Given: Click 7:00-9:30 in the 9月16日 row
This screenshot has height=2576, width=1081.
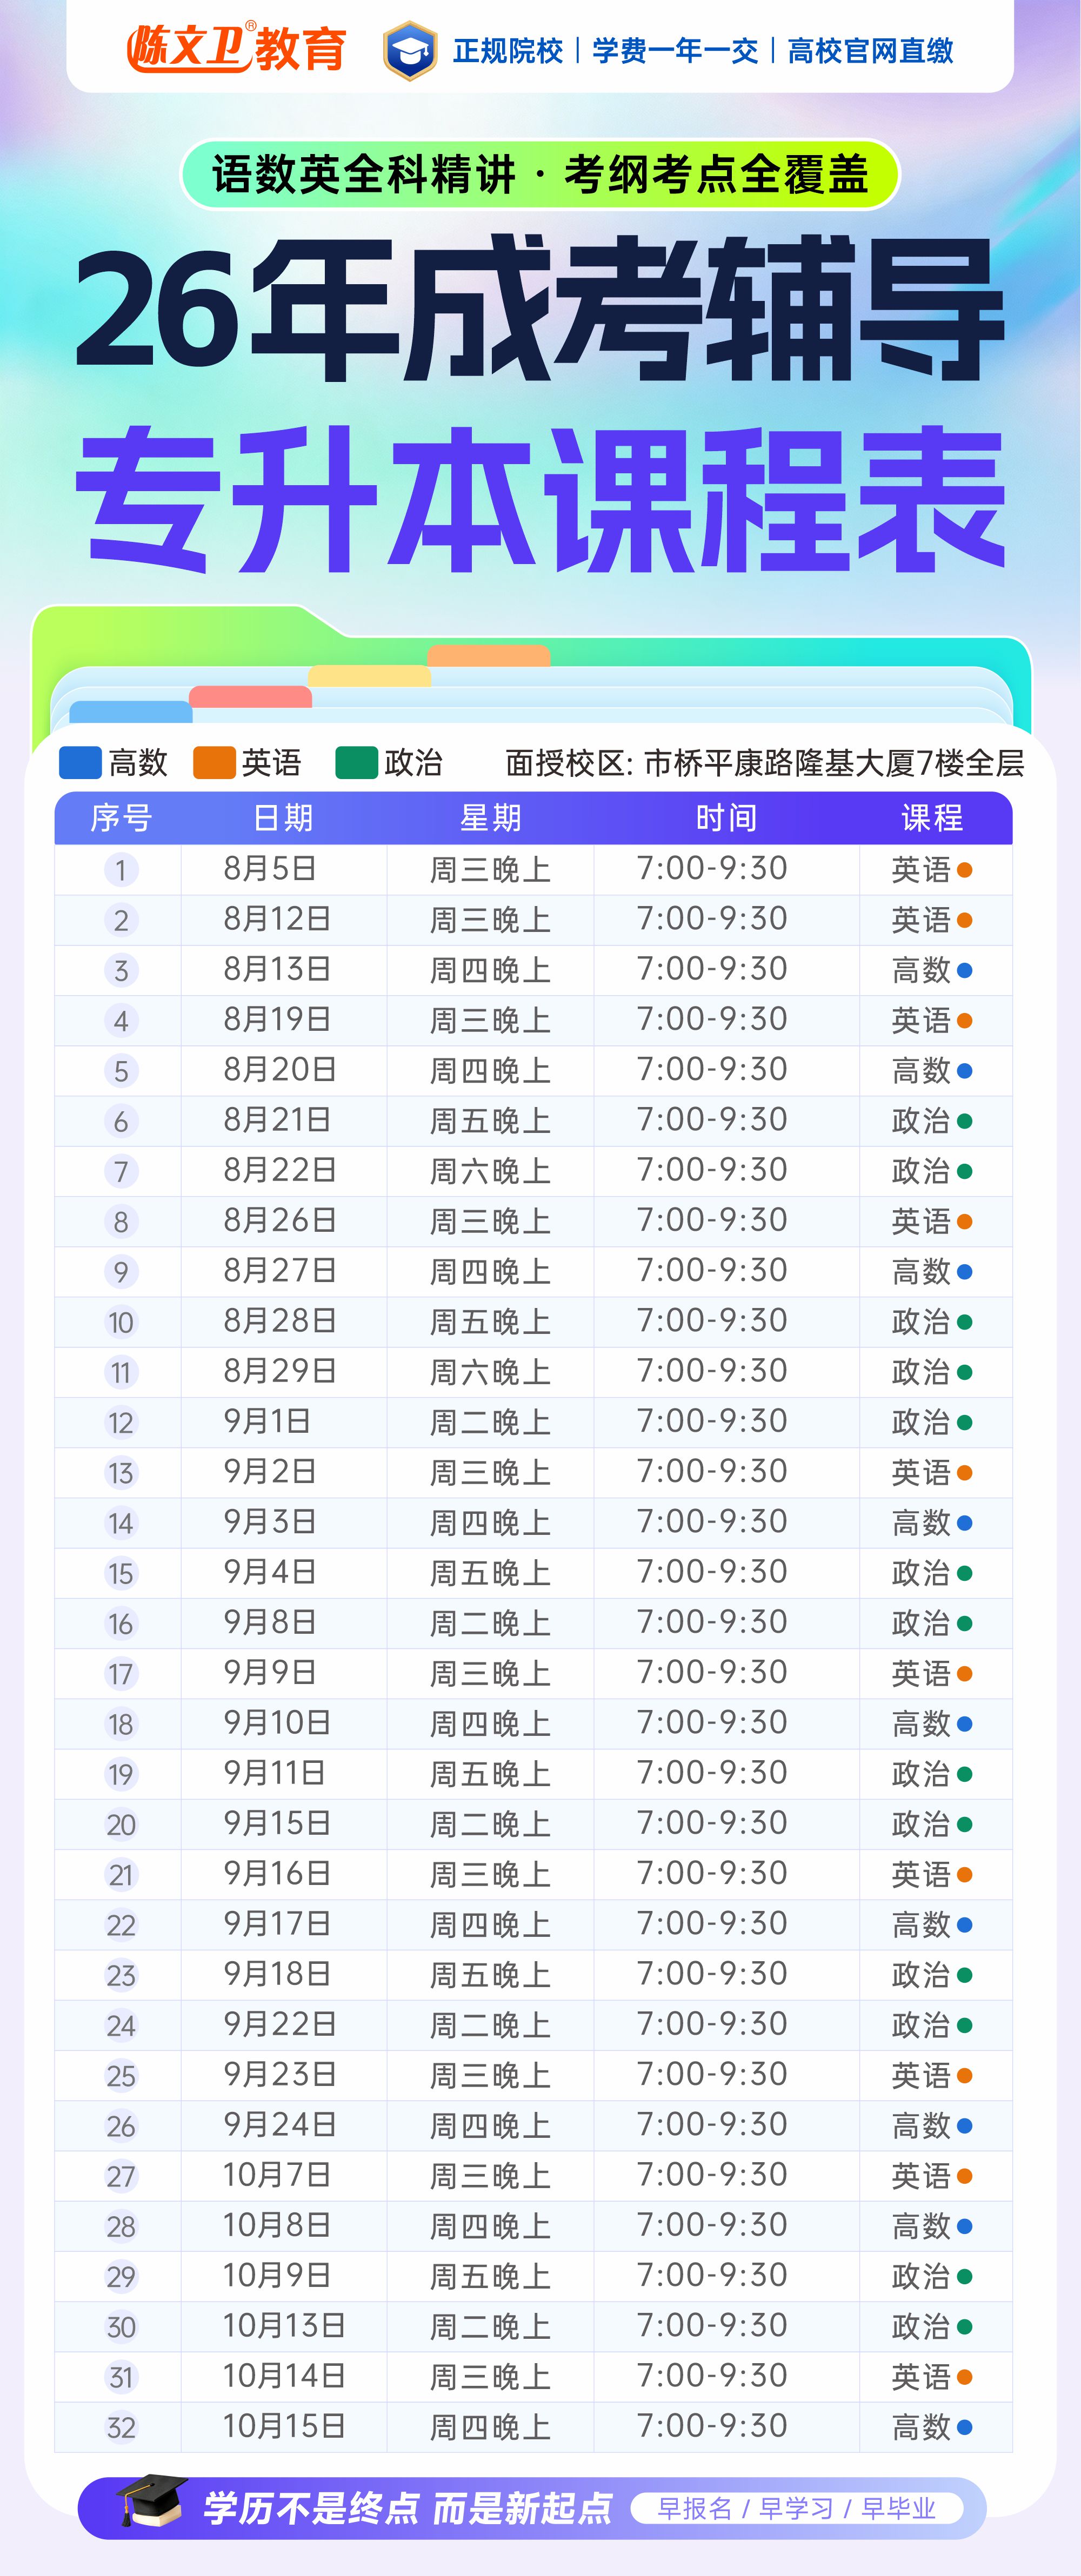Looking at the screenshot, I should click(x=712, y=1873).
